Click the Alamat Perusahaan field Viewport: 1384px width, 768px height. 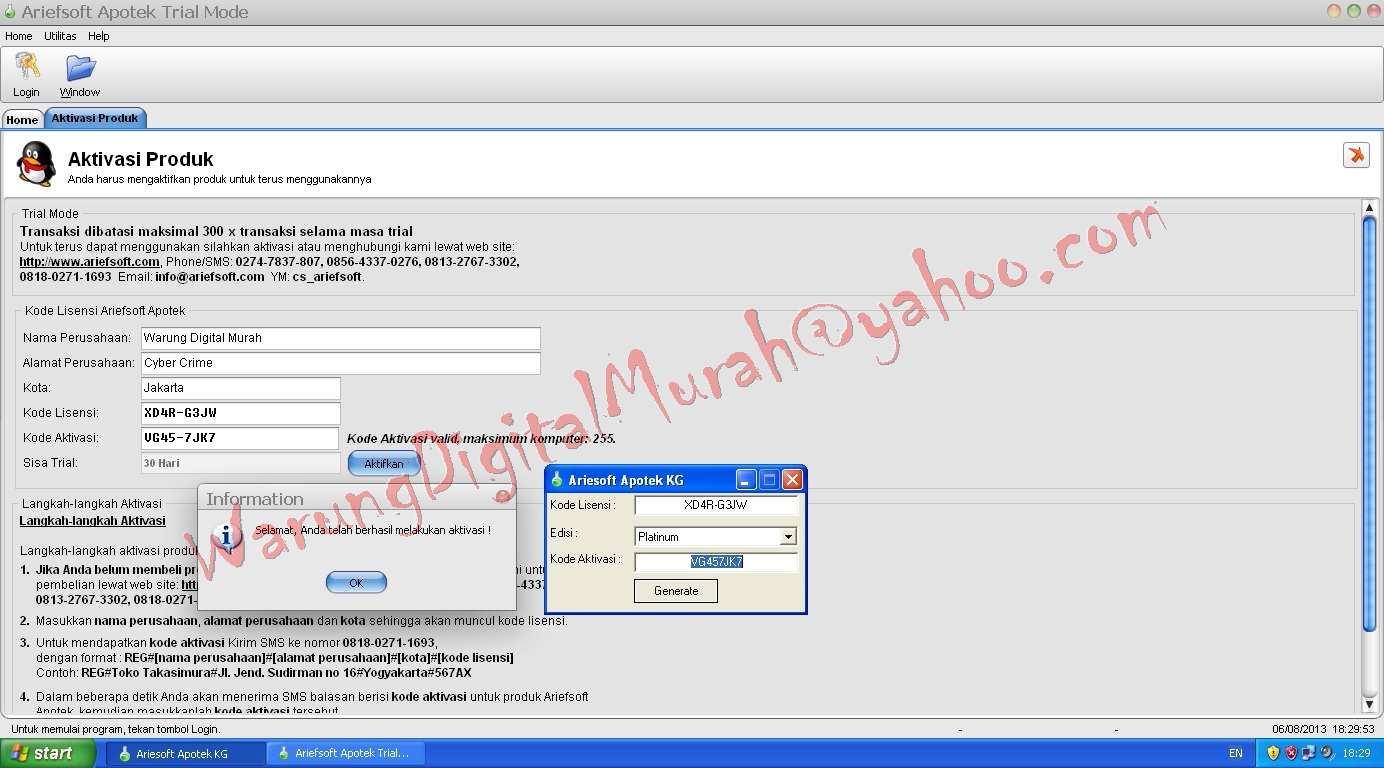(341, 363)
